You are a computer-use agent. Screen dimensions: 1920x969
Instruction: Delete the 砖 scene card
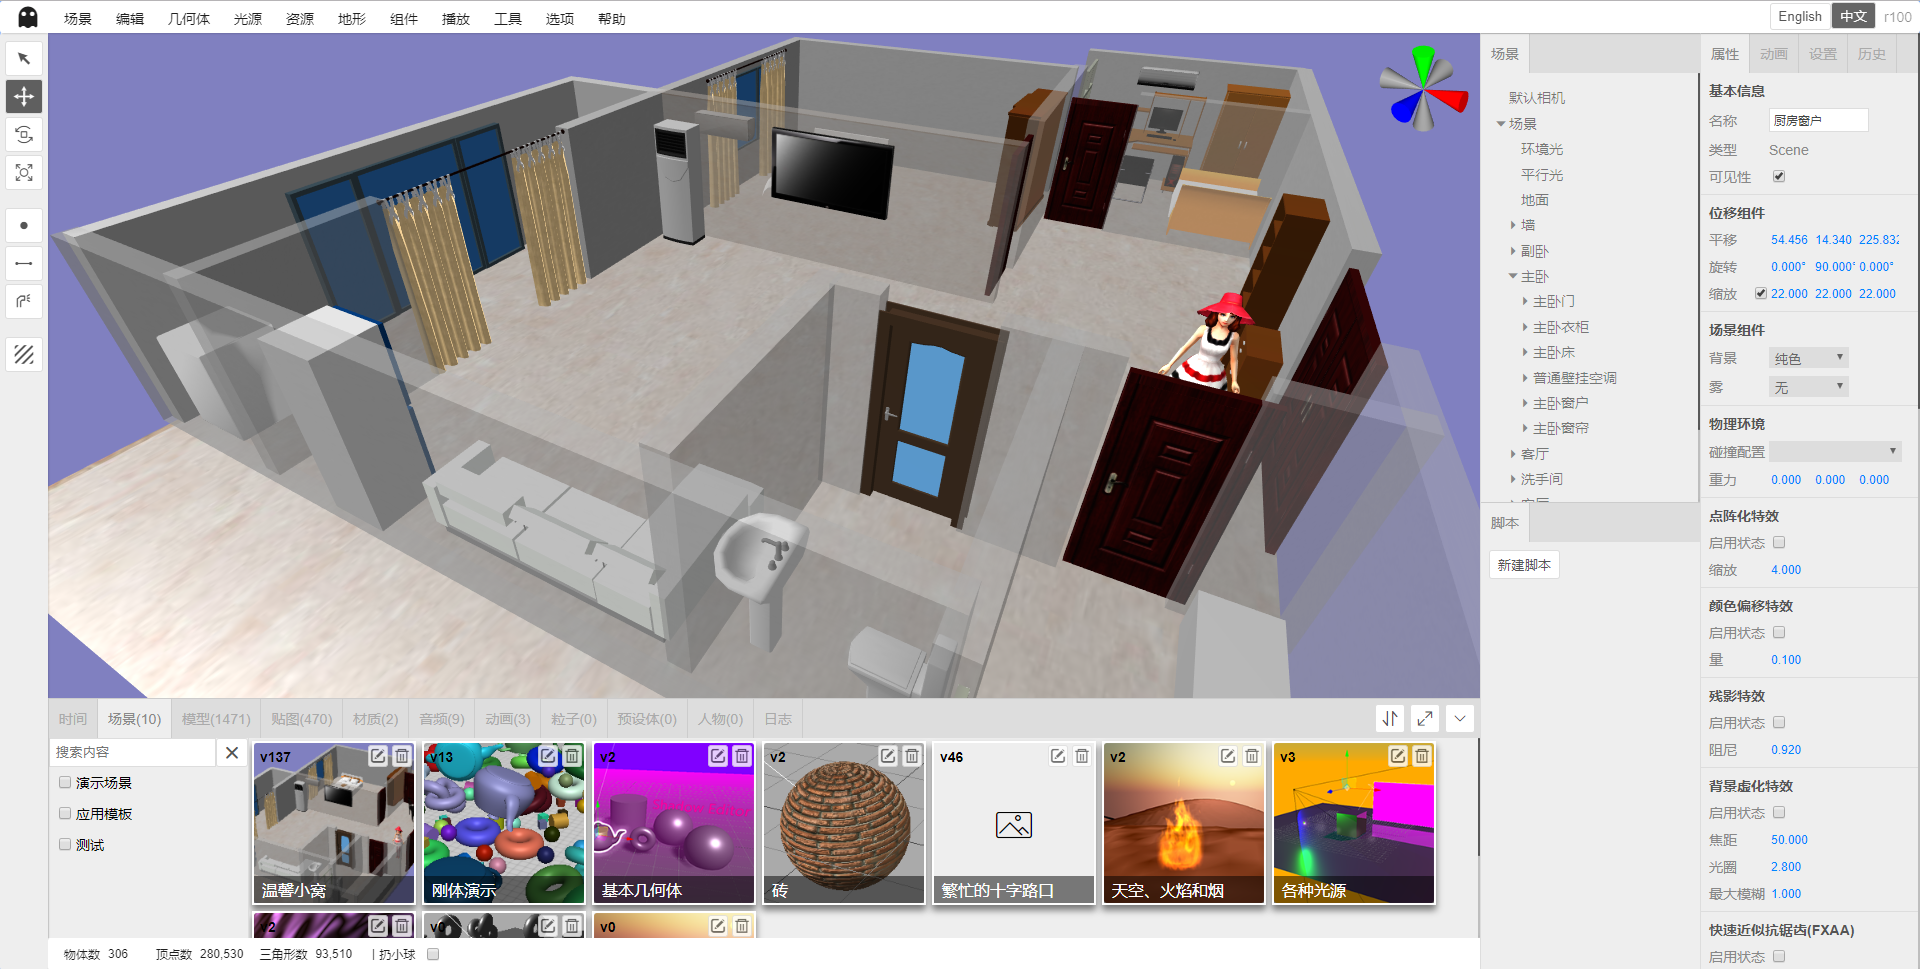coord(912,756)
